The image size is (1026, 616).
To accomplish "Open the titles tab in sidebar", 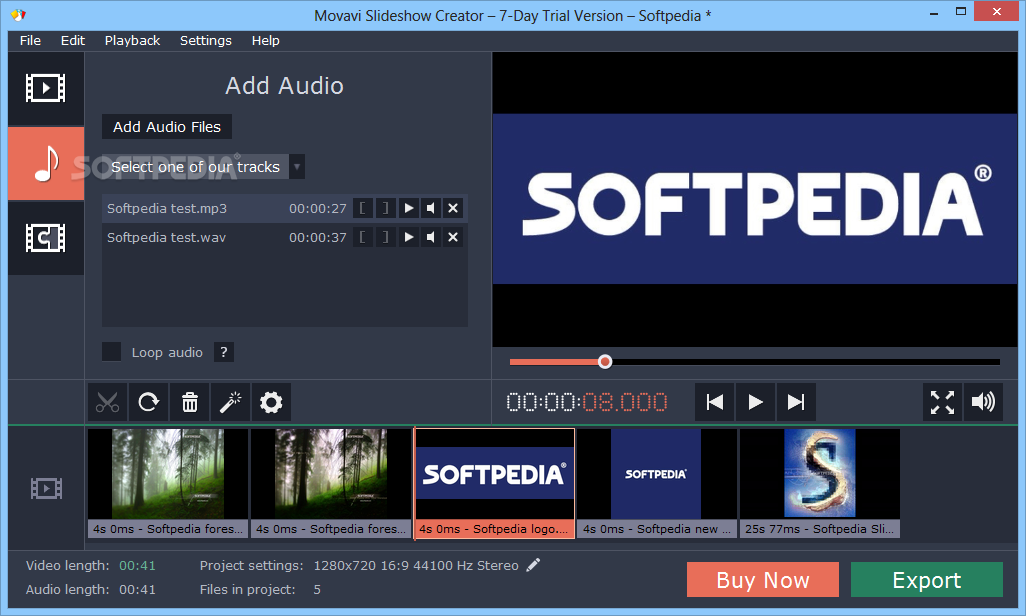I will 46,238.
